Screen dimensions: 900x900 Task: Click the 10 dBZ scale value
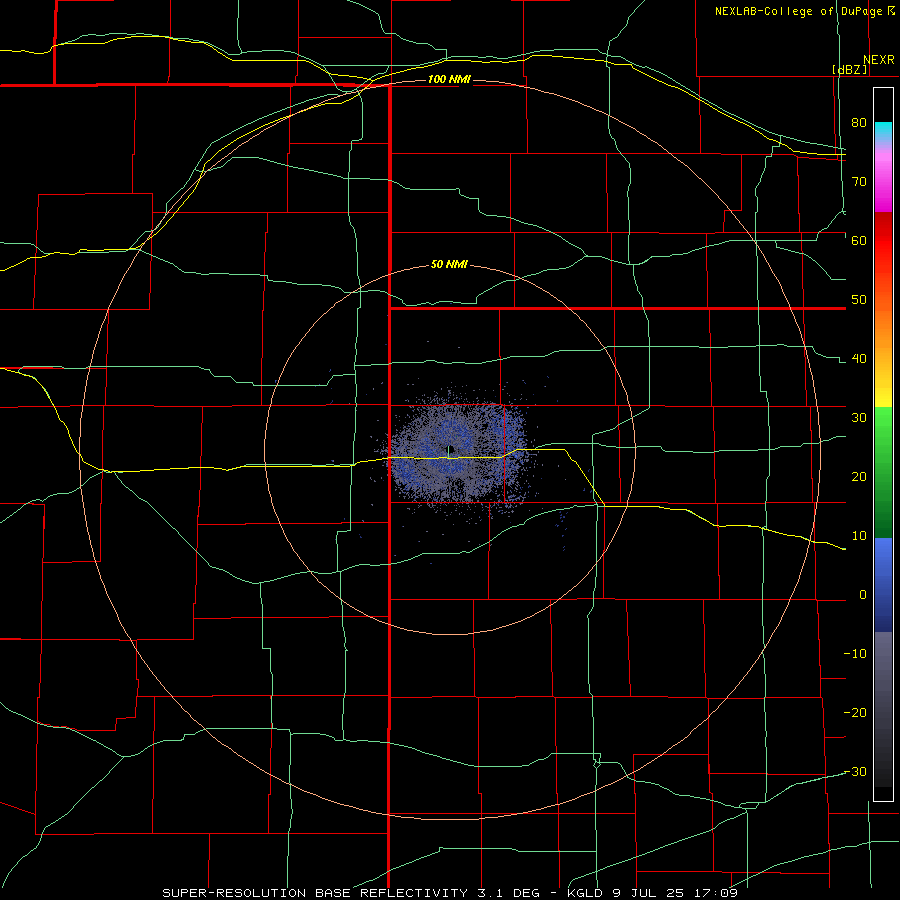859,536
